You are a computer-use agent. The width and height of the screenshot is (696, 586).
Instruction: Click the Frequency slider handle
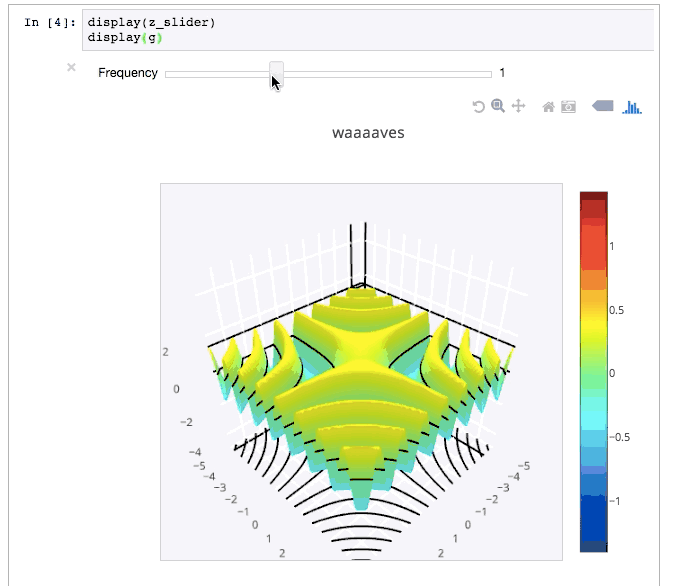tap(277, 73)
